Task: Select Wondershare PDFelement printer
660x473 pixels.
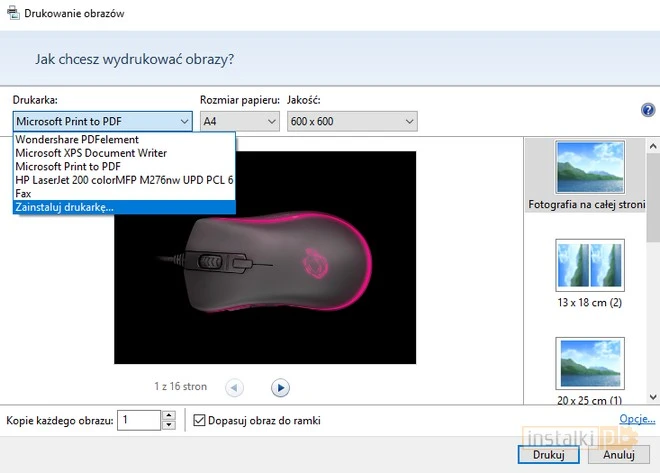Action: (x=77, y=140)
